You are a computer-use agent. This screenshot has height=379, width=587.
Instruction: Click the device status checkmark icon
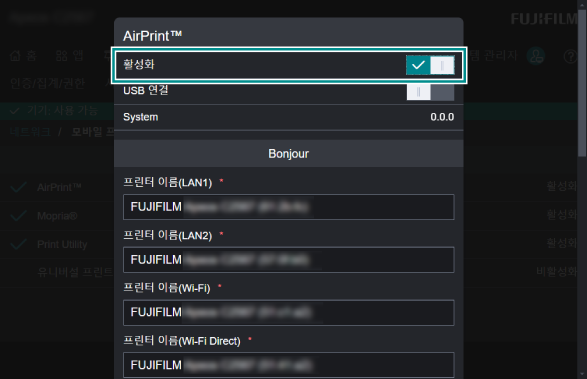pos(15,111)
